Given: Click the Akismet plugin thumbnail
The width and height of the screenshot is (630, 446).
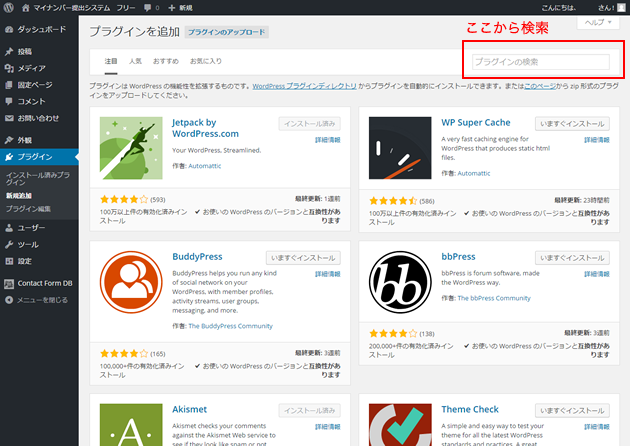Looking at the screenshot, I should 131,425.
